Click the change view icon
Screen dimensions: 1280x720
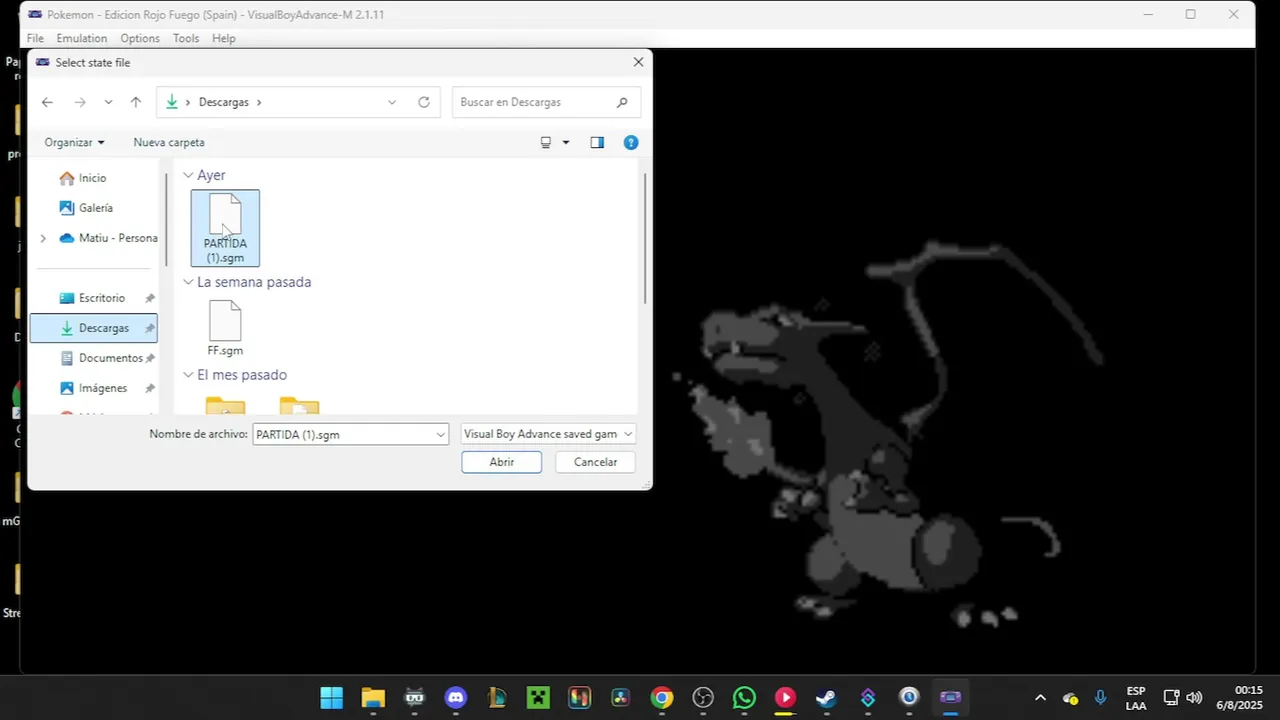coord(546,142)
